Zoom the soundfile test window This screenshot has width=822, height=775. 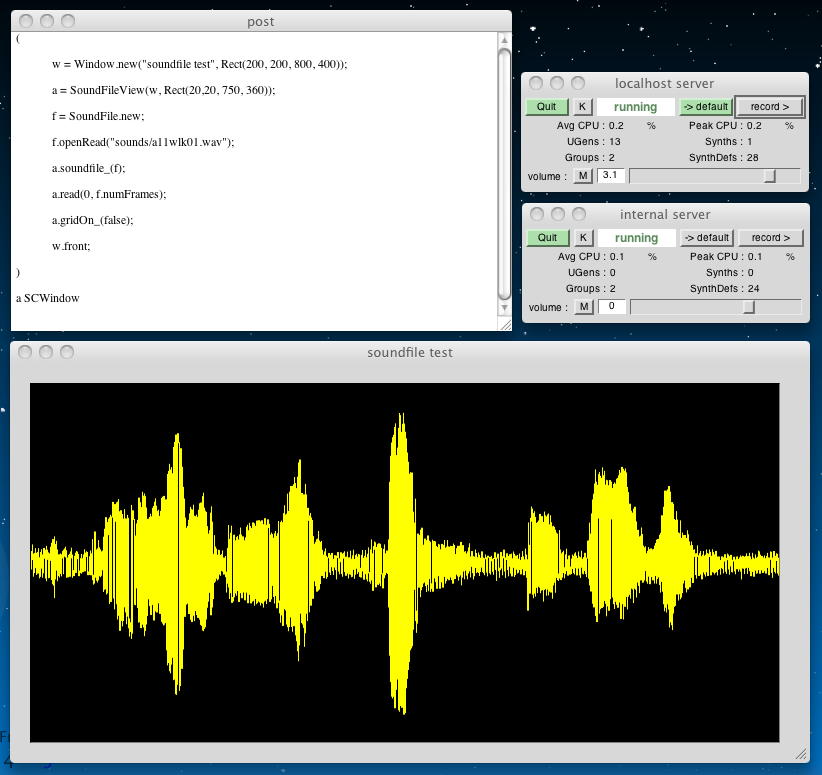(x=67, y=352)
